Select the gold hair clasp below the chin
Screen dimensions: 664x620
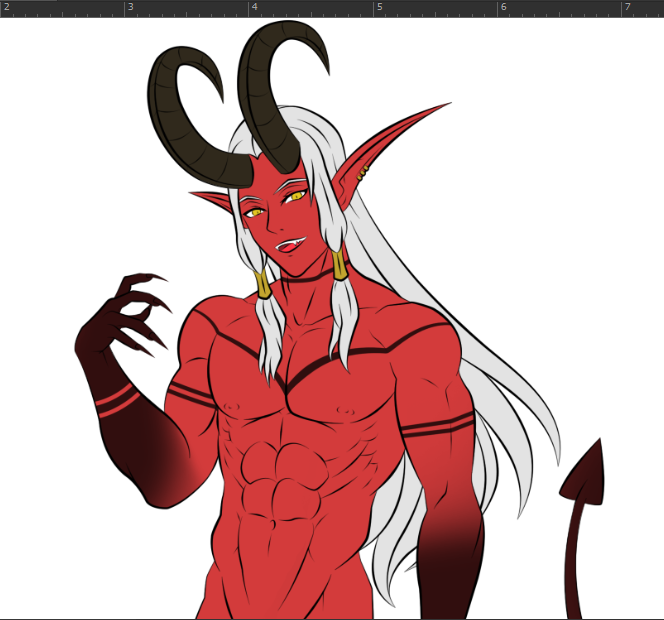pyautogui.click(x=263, y=284)
